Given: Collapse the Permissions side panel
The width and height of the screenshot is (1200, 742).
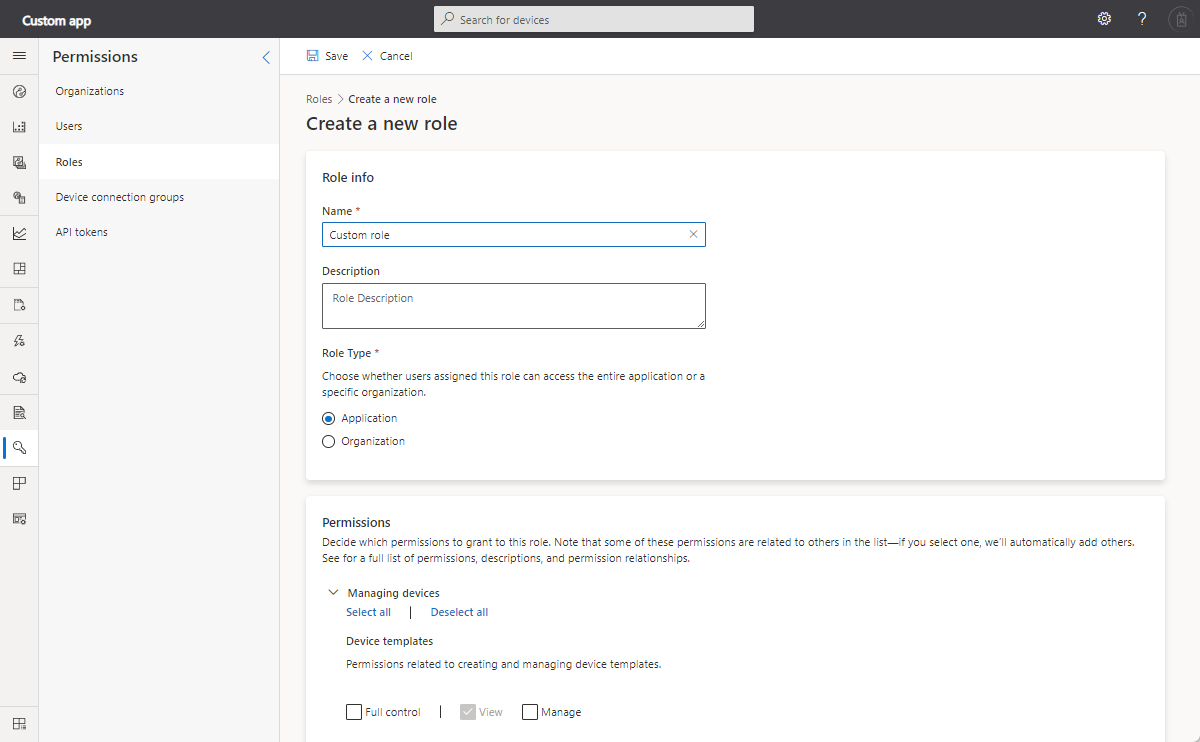Looking at the screenshot, I should 266,58.
